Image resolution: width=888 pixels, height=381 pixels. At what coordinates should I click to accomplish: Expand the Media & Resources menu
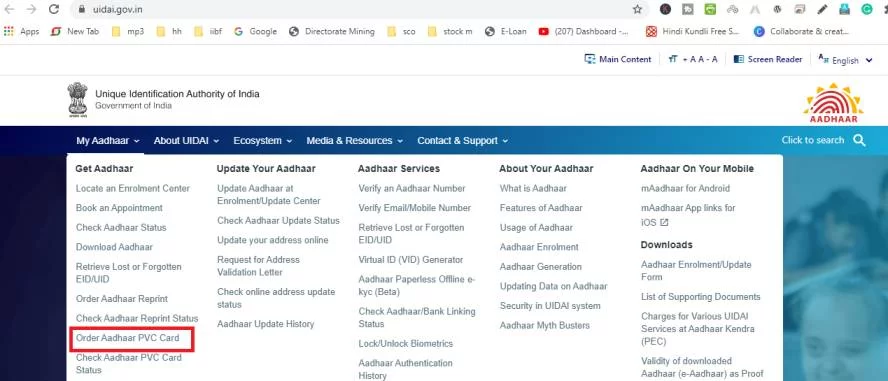tap(355, 141)
